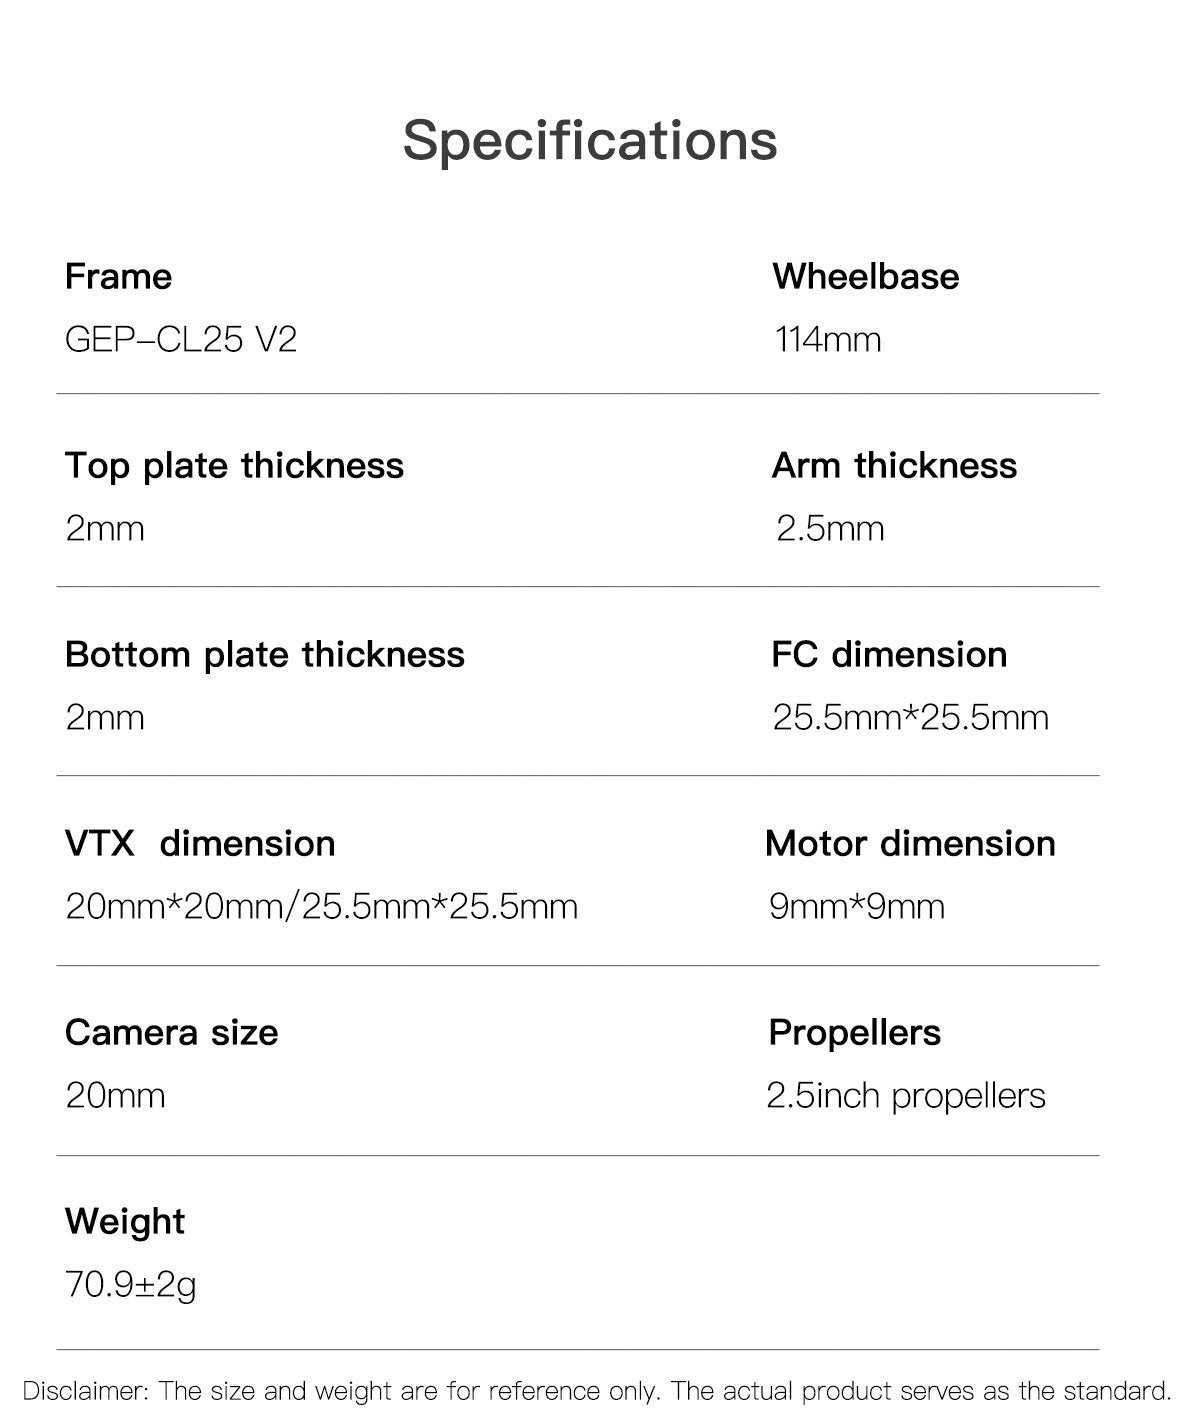Screen dimensions: 1200x1426
Task: Click the Propellers label
Action: point(855,1034)
